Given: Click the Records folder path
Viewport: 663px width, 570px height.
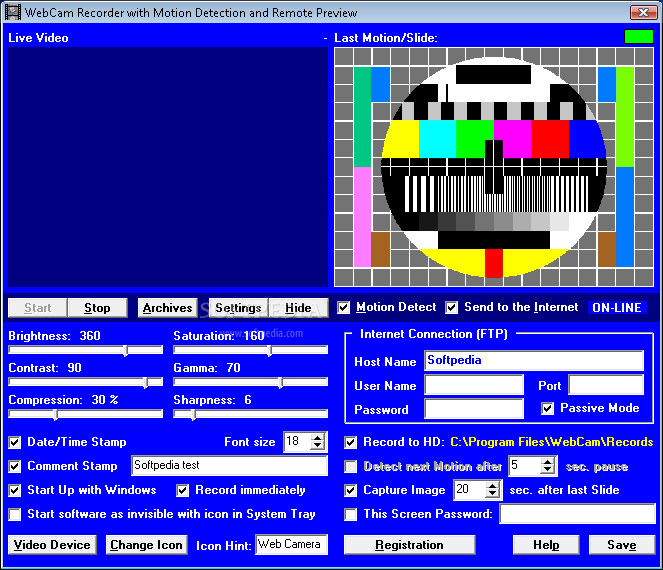Looking at the screenshot, I should point(552,442).
